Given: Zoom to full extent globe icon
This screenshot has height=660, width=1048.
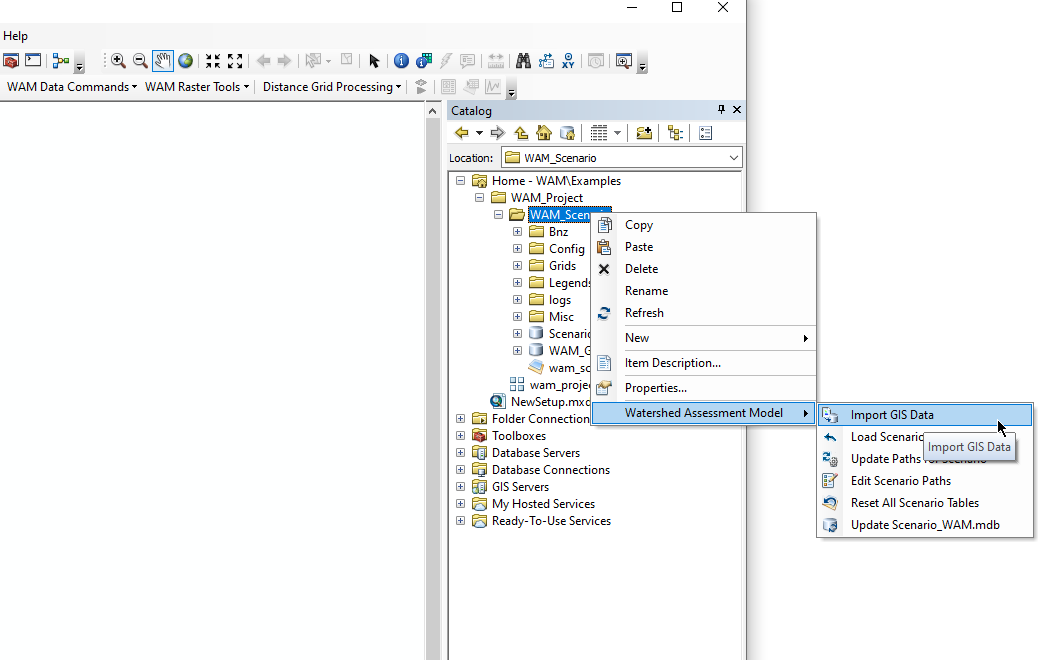Looking at the screenshot, I should point(185,61).
